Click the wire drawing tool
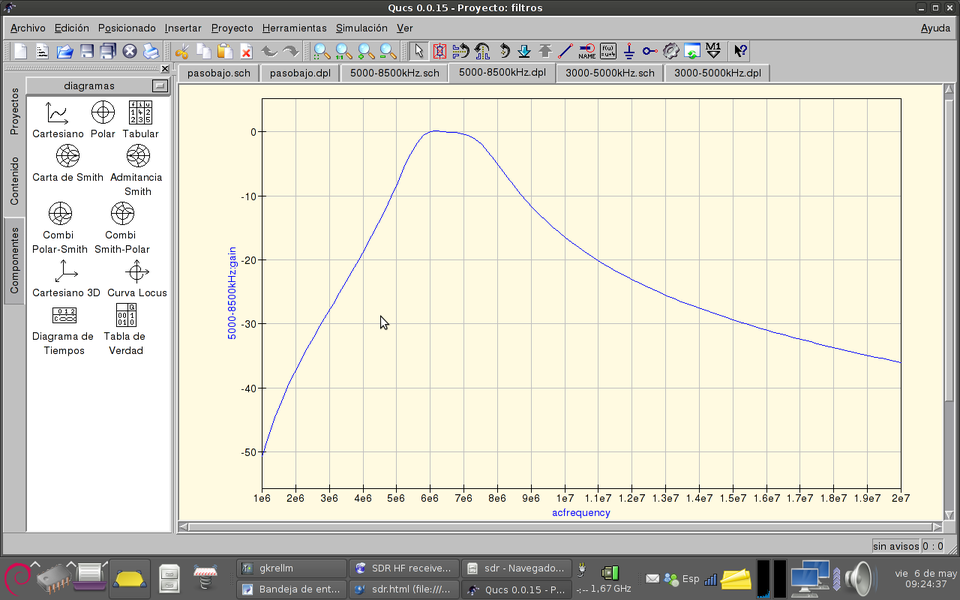This screenshot has width=960, height=600. pos(565,51)
